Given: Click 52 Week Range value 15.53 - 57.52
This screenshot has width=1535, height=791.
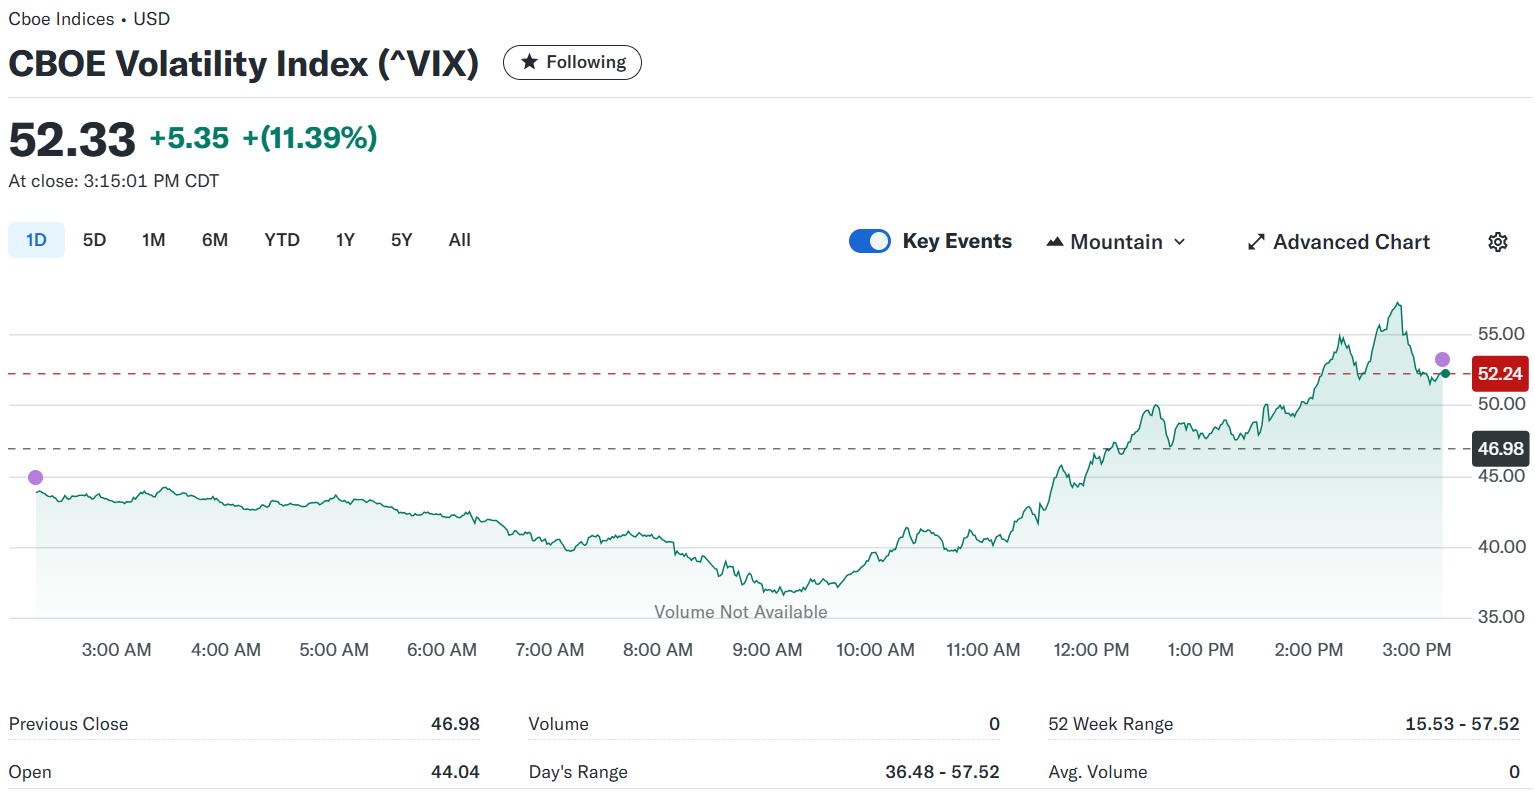Looking at the screenshot, I should click(1462, 724).
